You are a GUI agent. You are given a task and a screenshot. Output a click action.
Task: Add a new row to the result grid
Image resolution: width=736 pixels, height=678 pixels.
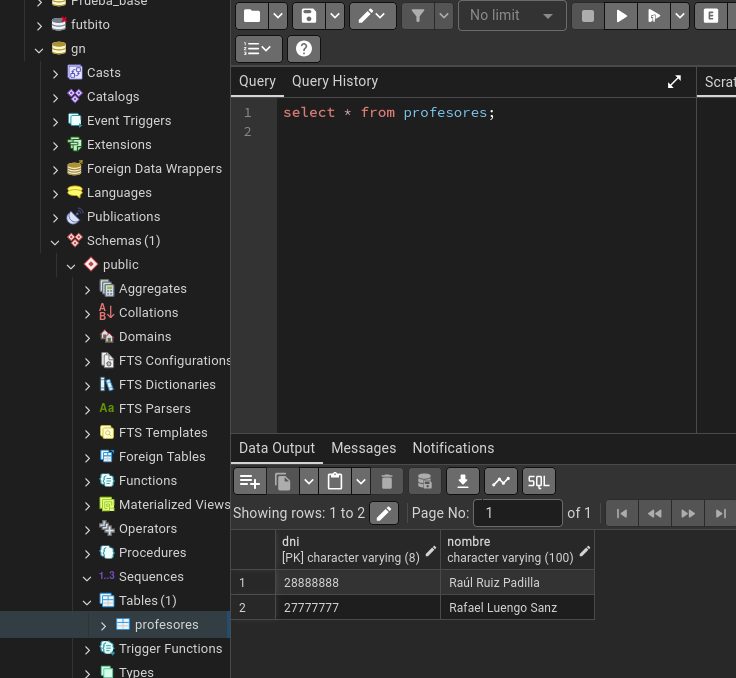click(x=250, y=481)
